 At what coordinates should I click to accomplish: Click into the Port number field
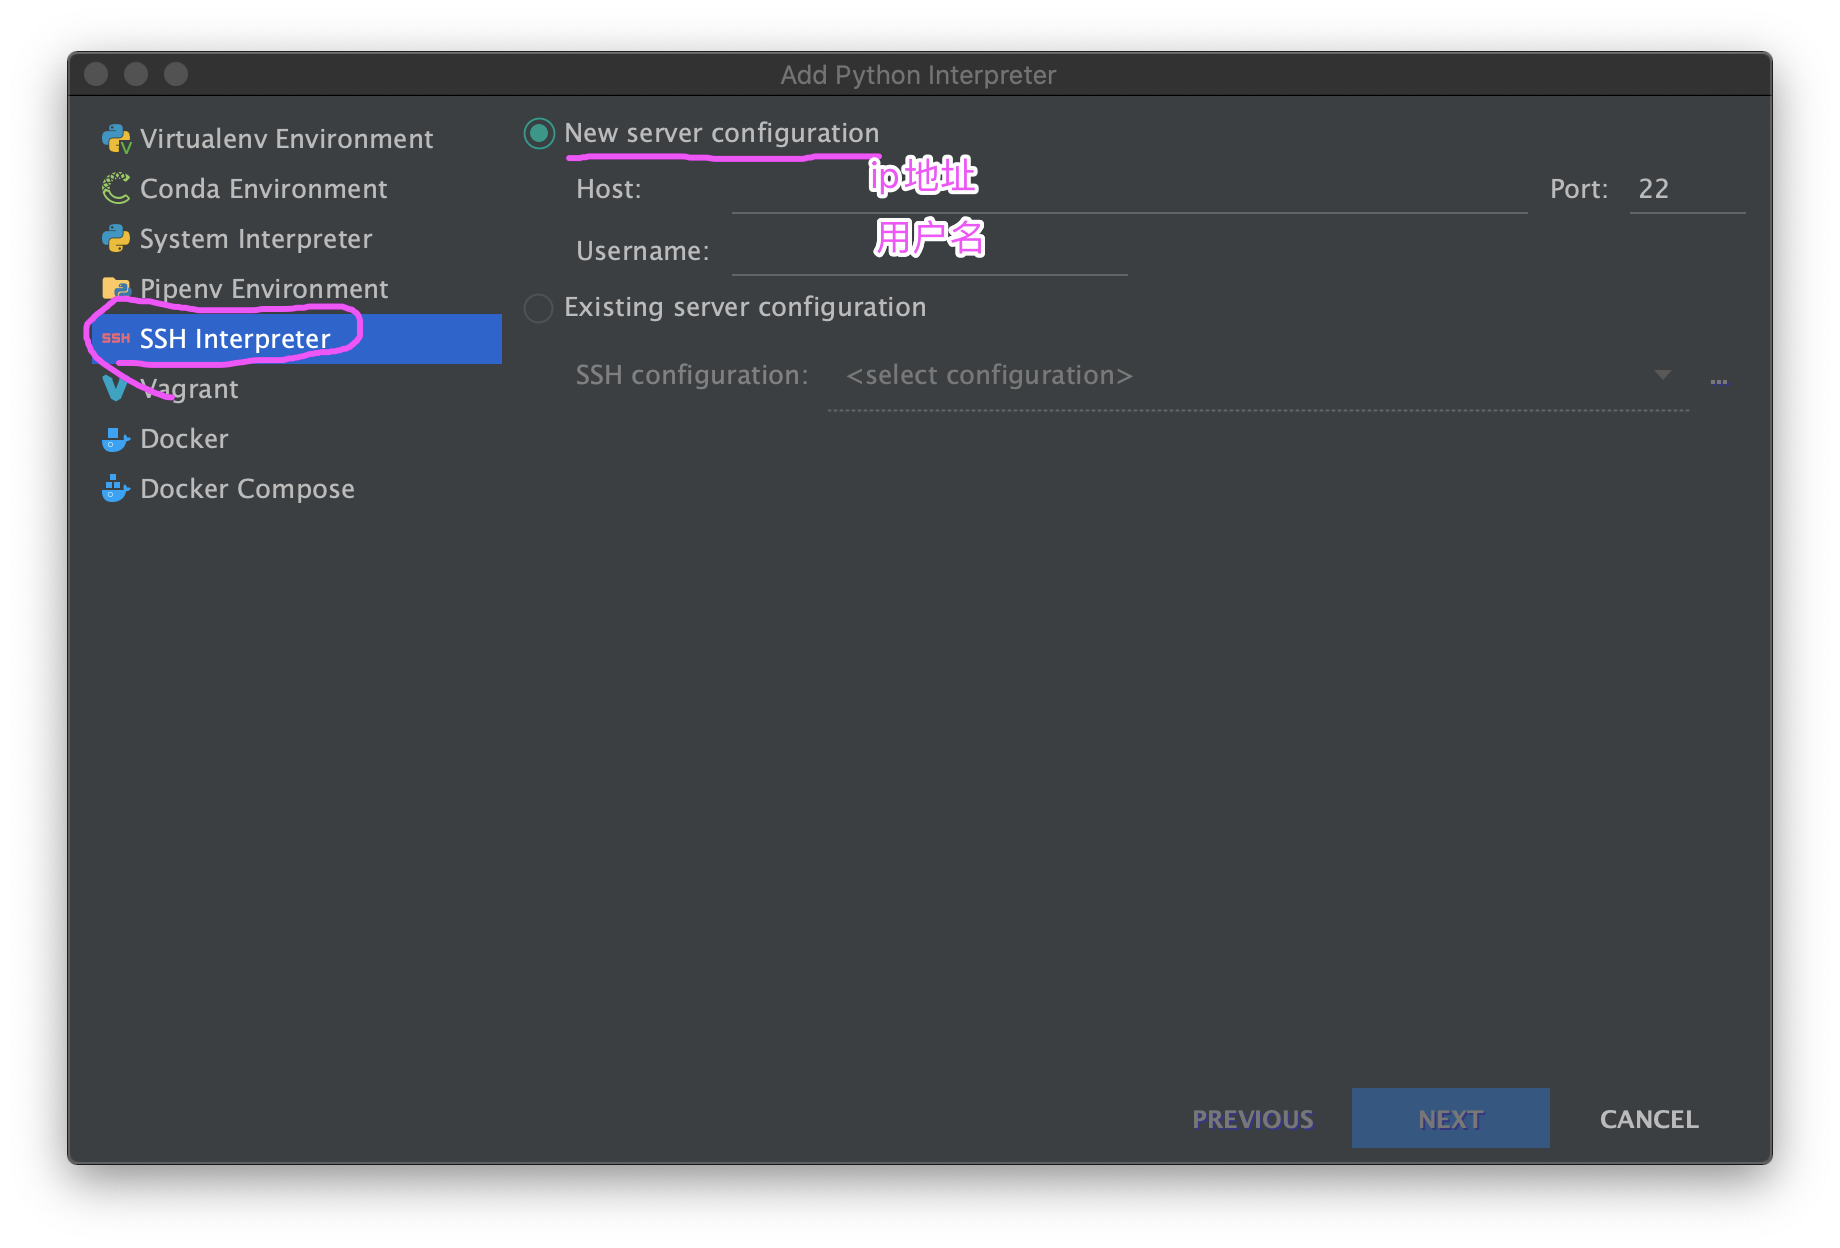tap(1686, 190)
